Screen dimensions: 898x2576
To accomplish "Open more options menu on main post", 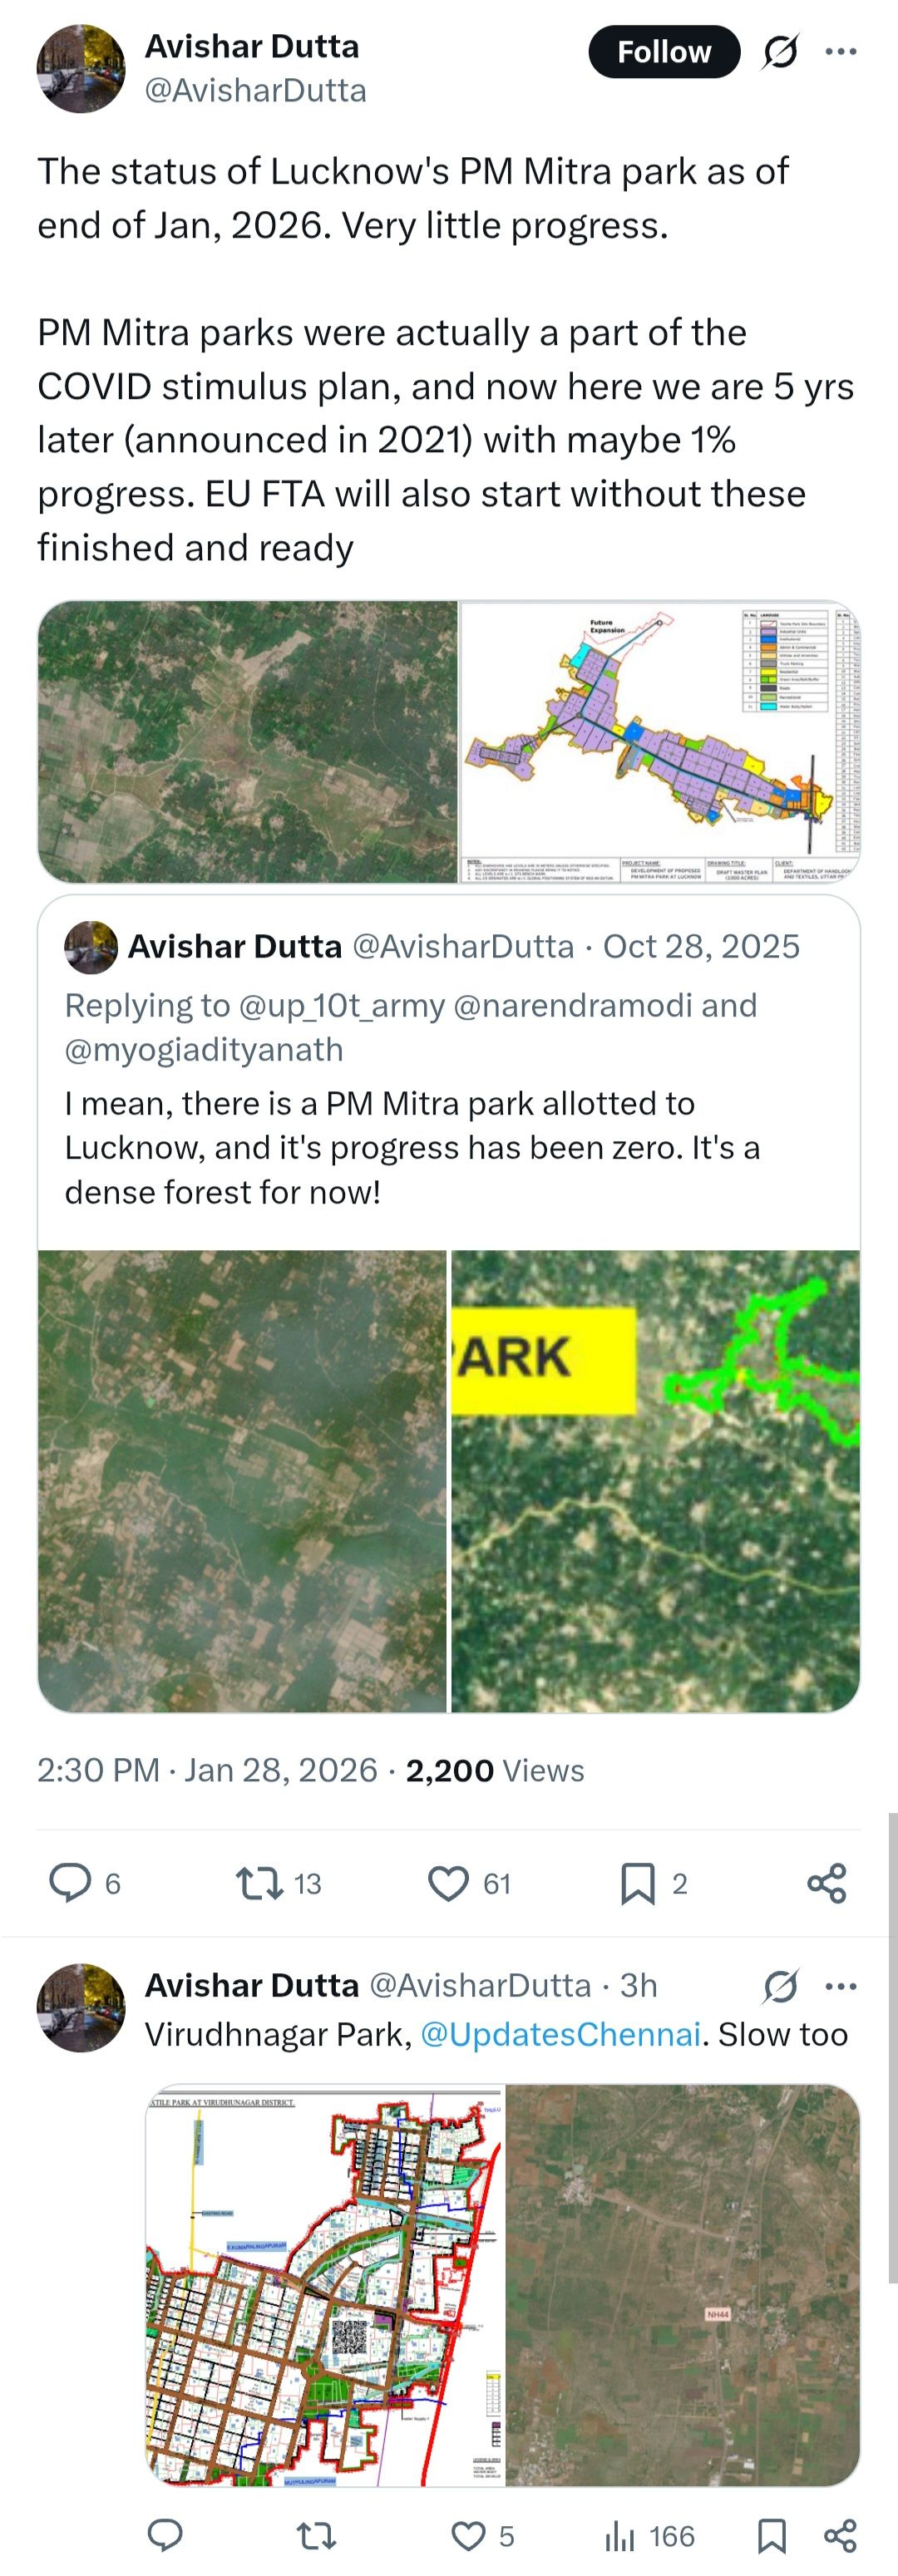I will click(840, 52).
